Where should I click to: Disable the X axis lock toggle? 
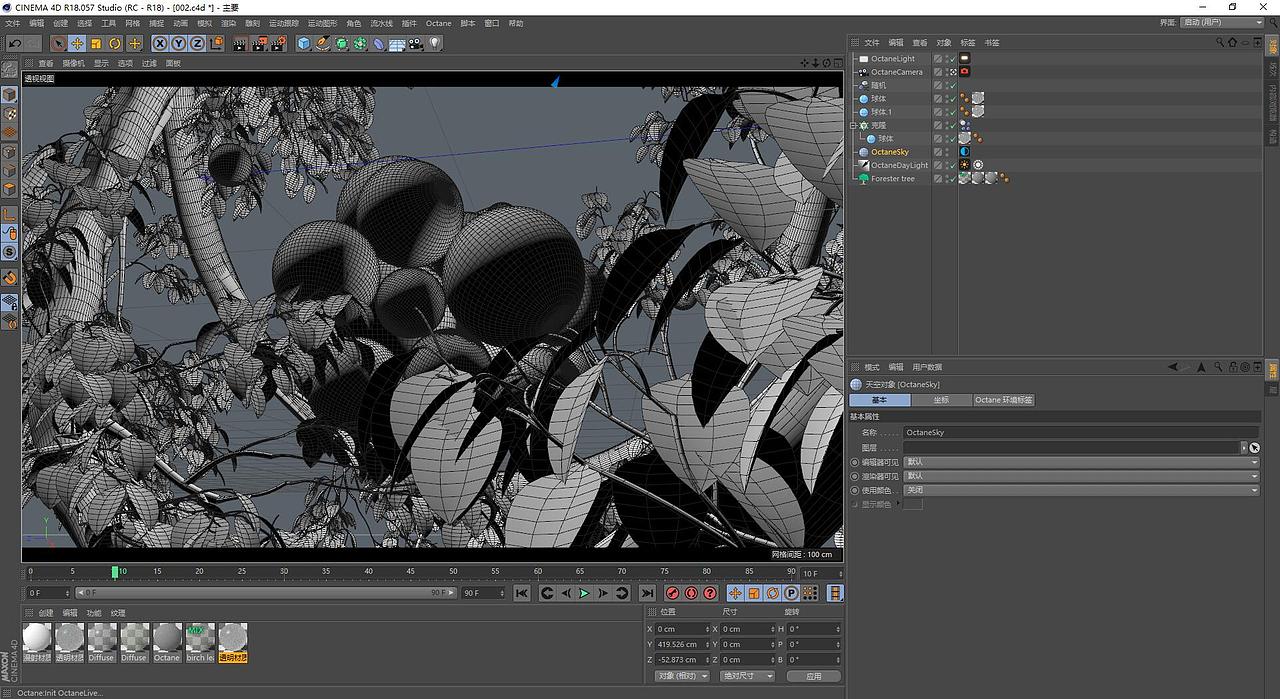pos(158,43)
